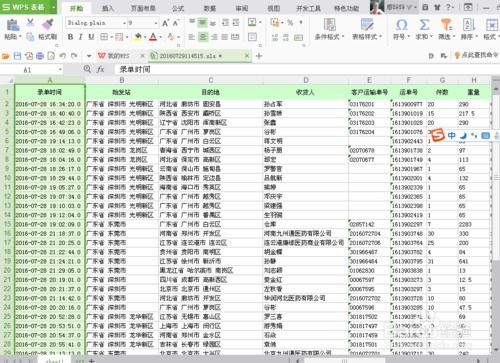Click the A-Z Sort icon
This screenshot has width=500, height=363.
coord(469,24)
